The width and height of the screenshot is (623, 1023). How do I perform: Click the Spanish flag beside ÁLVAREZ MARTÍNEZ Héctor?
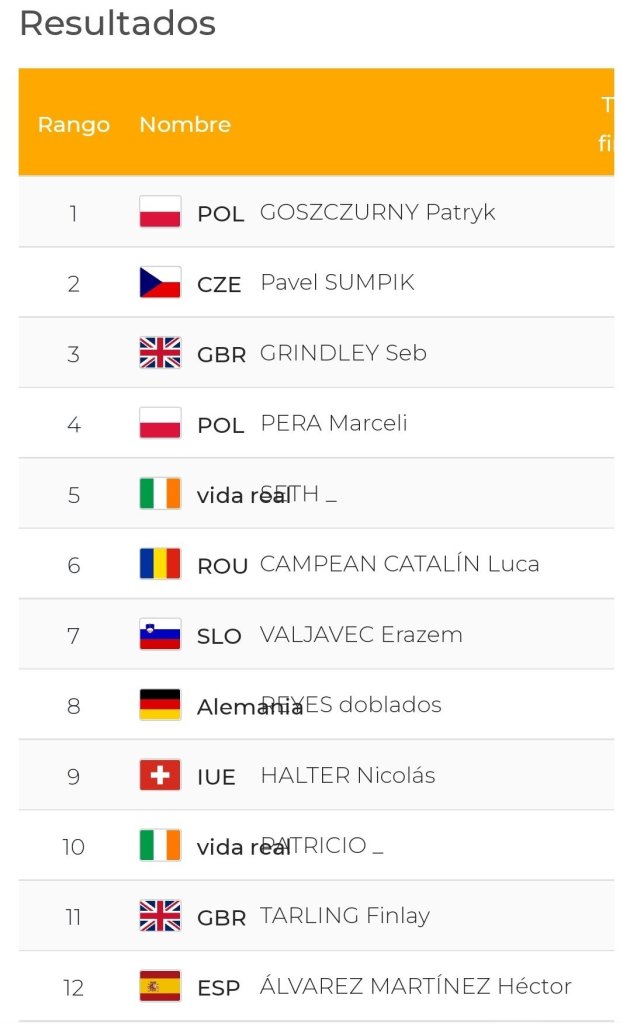pyautogui.click(x=160, y=987)
